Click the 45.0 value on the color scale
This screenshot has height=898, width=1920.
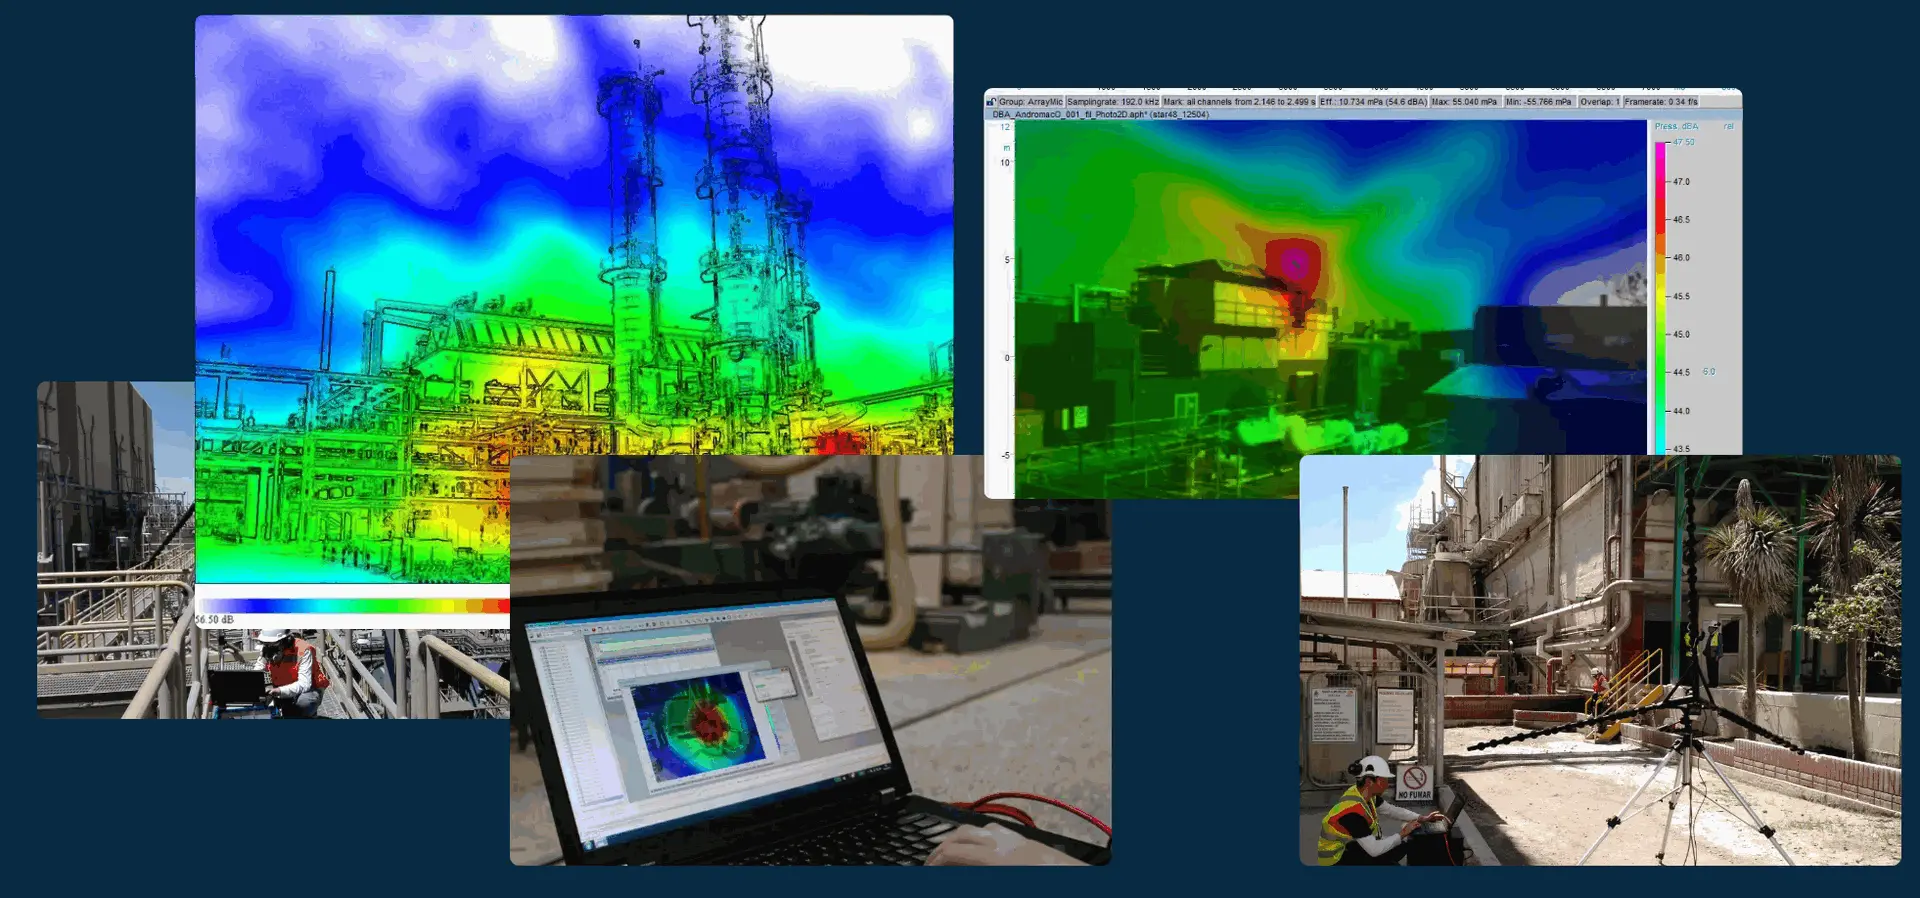(x=1681, y=335)
